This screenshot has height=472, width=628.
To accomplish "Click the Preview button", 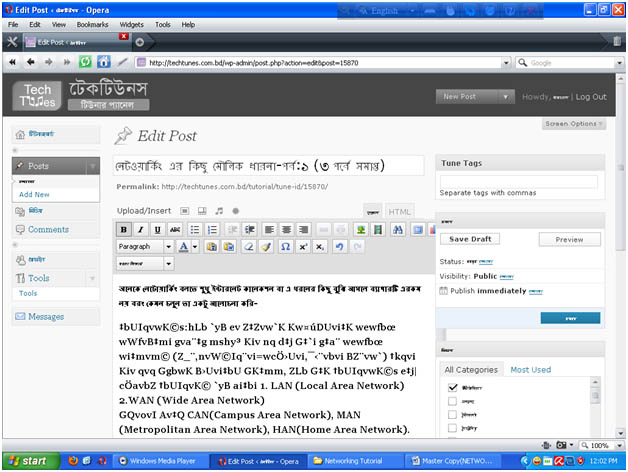I will [570, 239].
